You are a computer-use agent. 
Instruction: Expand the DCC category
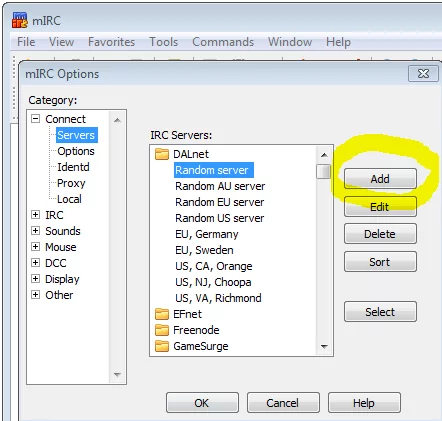(35, 263)
